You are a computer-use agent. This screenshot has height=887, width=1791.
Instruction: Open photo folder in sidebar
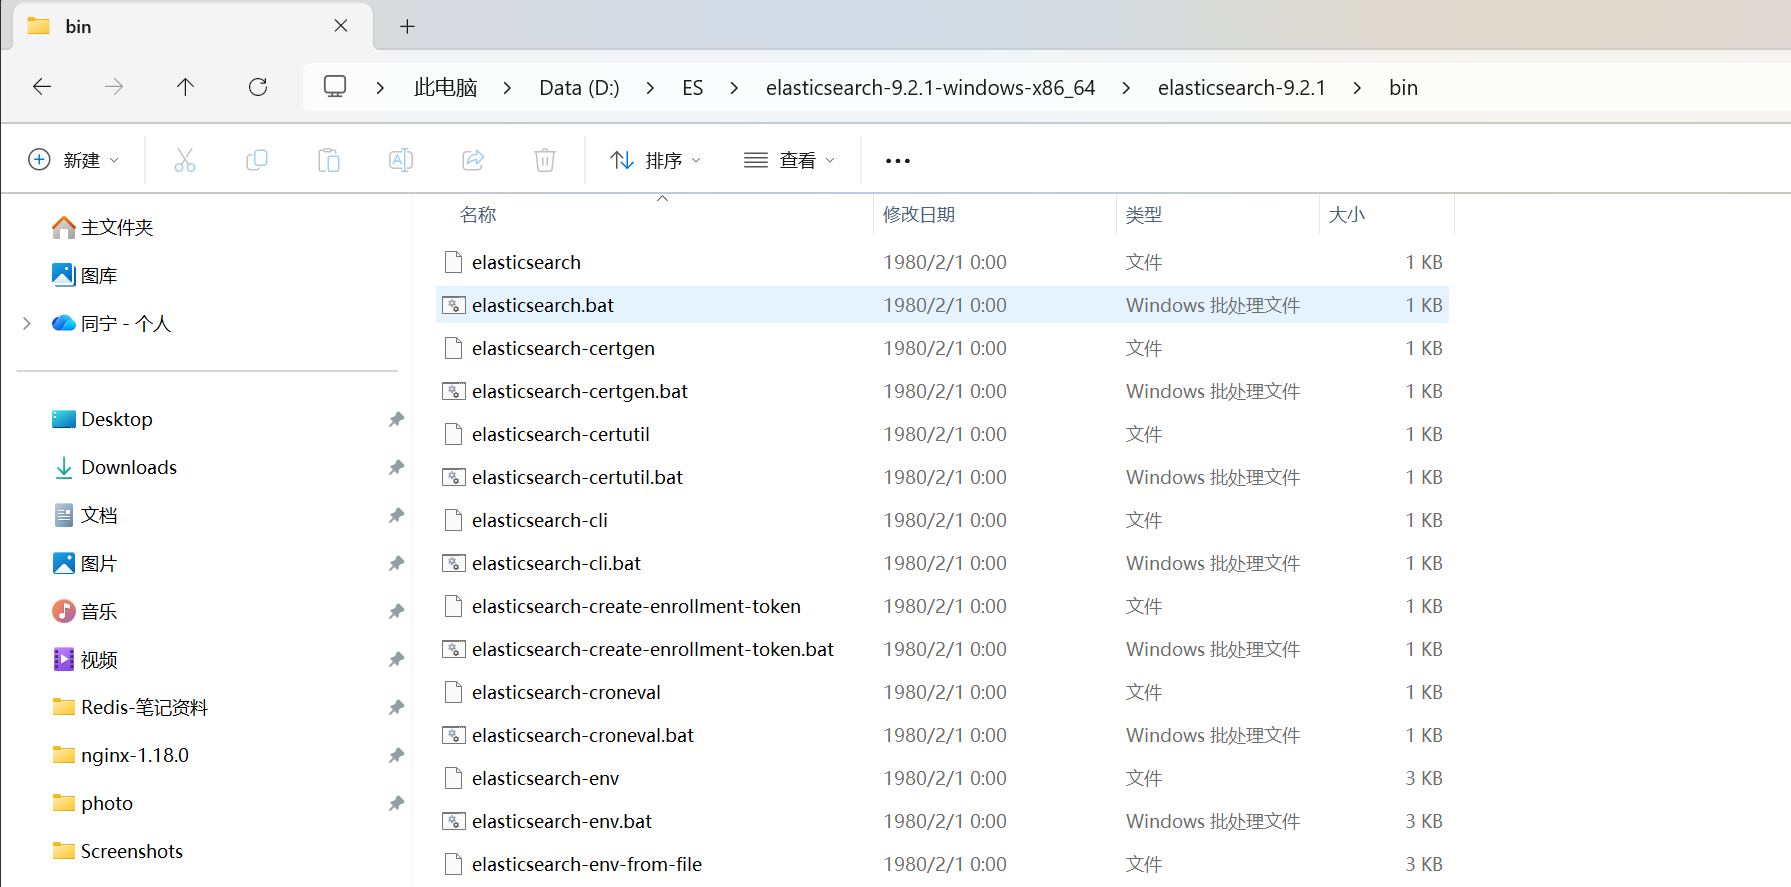[x=93, y=803]
